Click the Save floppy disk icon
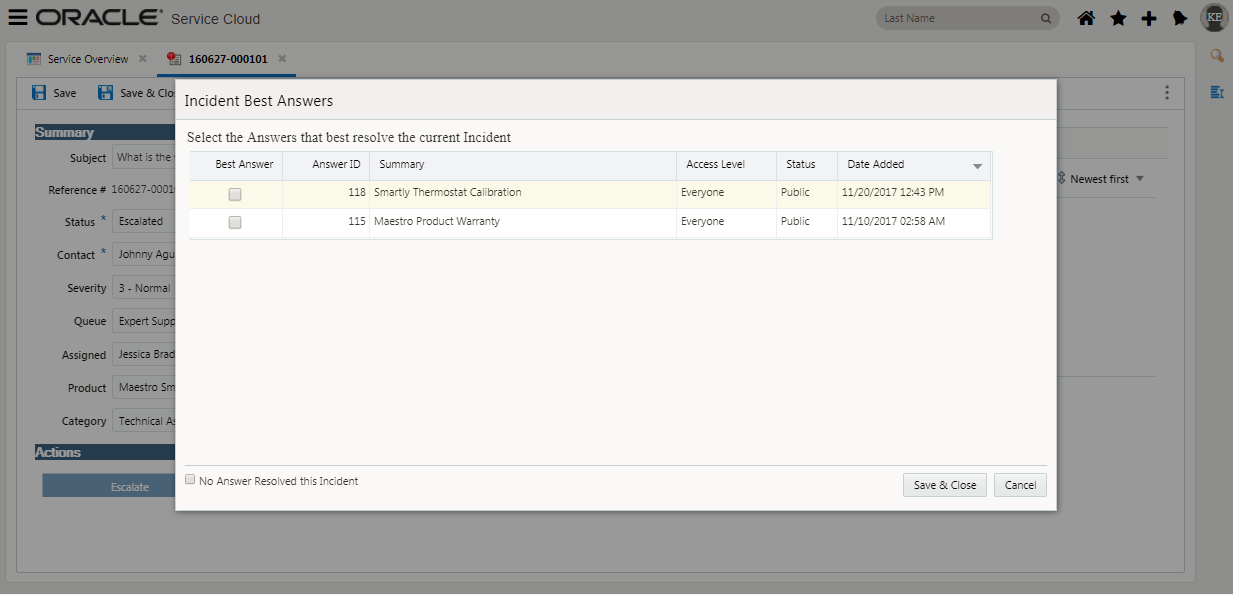 tap(39, 93)
